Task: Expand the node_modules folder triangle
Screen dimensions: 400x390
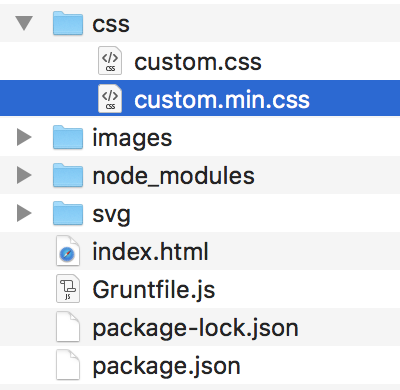Action: pos(24,175)
